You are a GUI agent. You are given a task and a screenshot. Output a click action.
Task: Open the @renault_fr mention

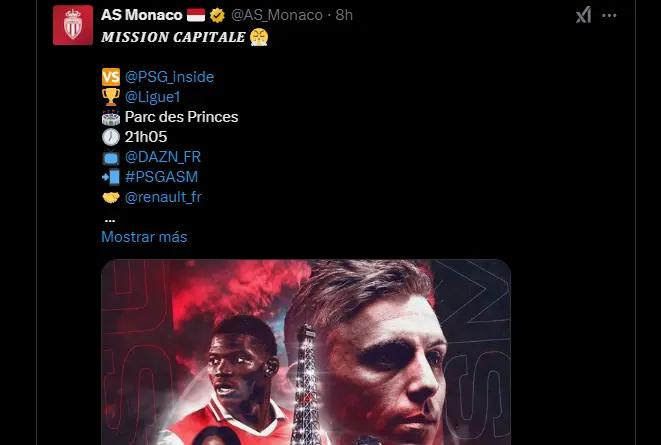[163, 197]
